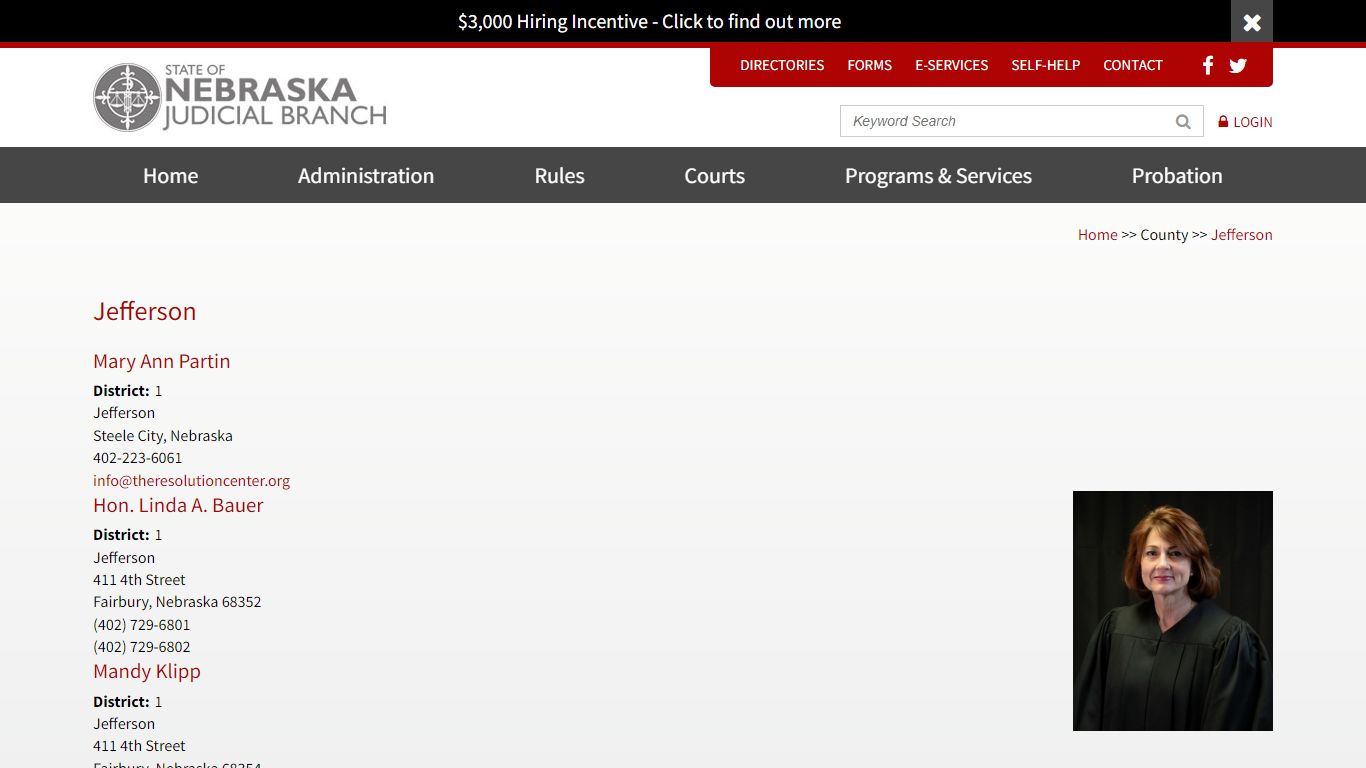Viewport: 1366px width, 768px height.
Task: Open the Administration navigation item
Action: pyautogui.click(x=366, y=175)
